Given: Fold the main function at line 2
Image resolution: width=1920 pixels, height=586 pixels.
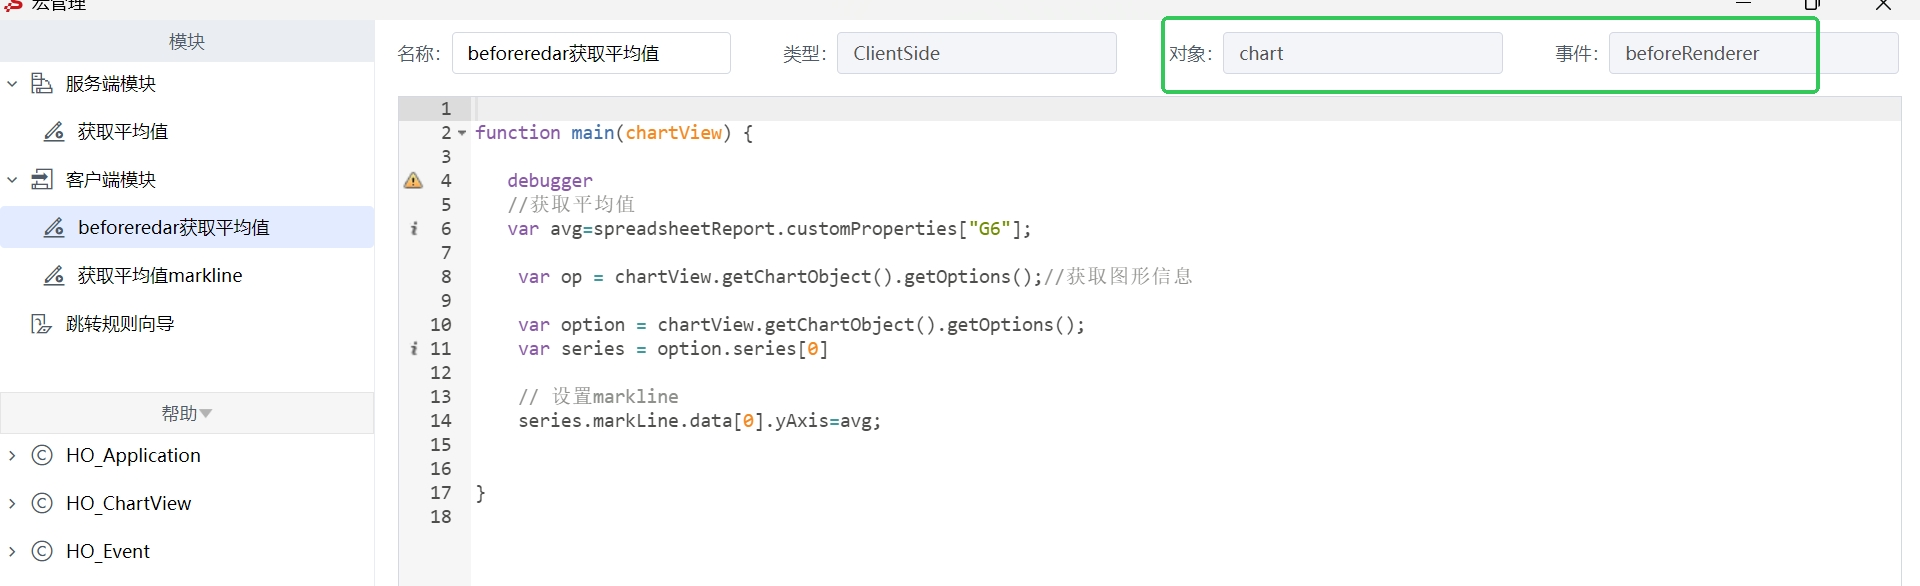Looking at the screenshot, I should pyautogui.click(x=462, y=133).
